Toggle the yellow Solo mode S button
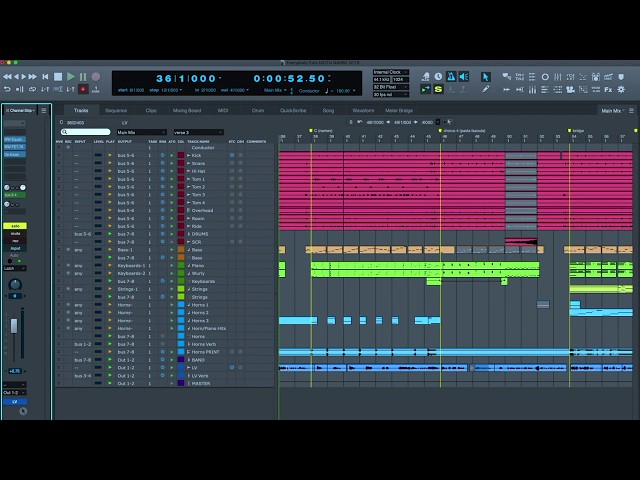Screen dimensions: 640x480 click(x=438, y=89)
